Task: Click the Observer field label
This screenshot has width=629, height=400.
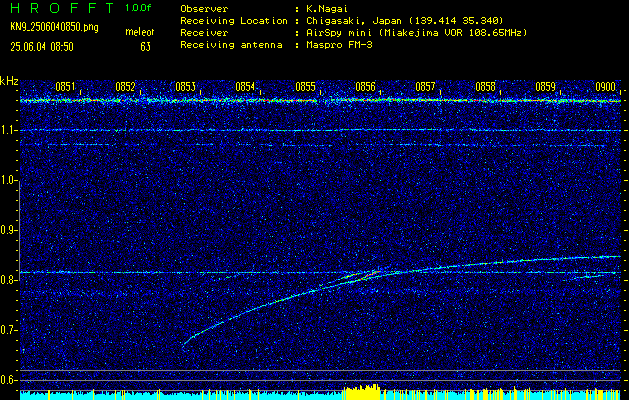Action: 204,9
